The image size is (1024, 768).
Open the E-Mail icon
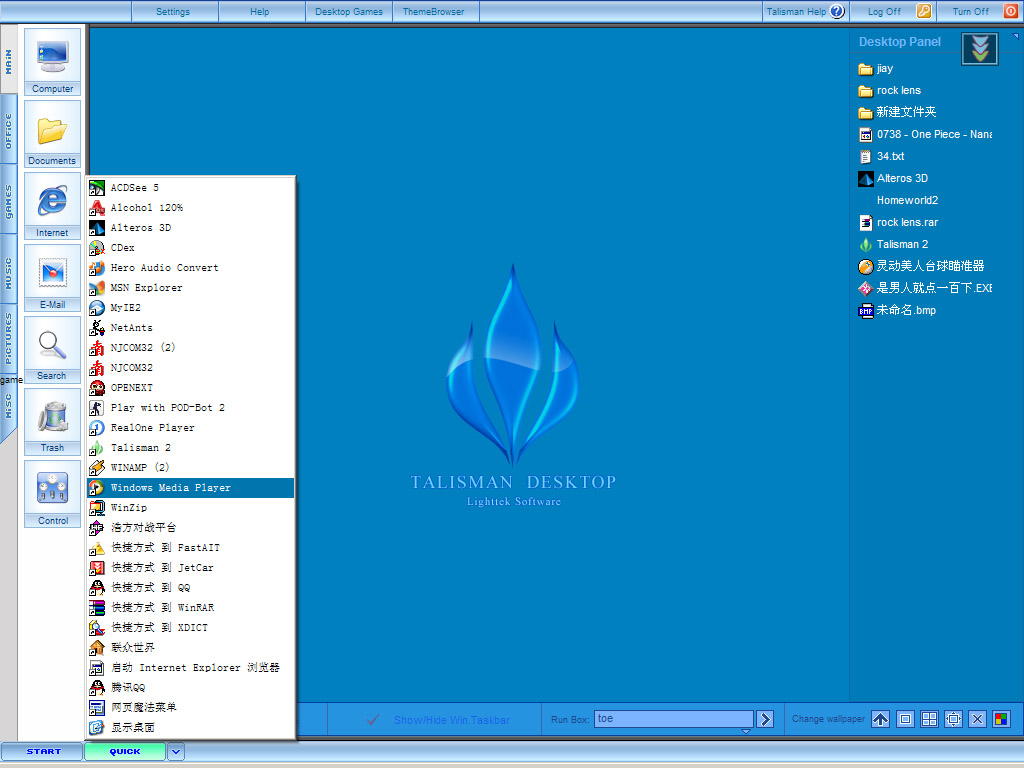point(52,278)
